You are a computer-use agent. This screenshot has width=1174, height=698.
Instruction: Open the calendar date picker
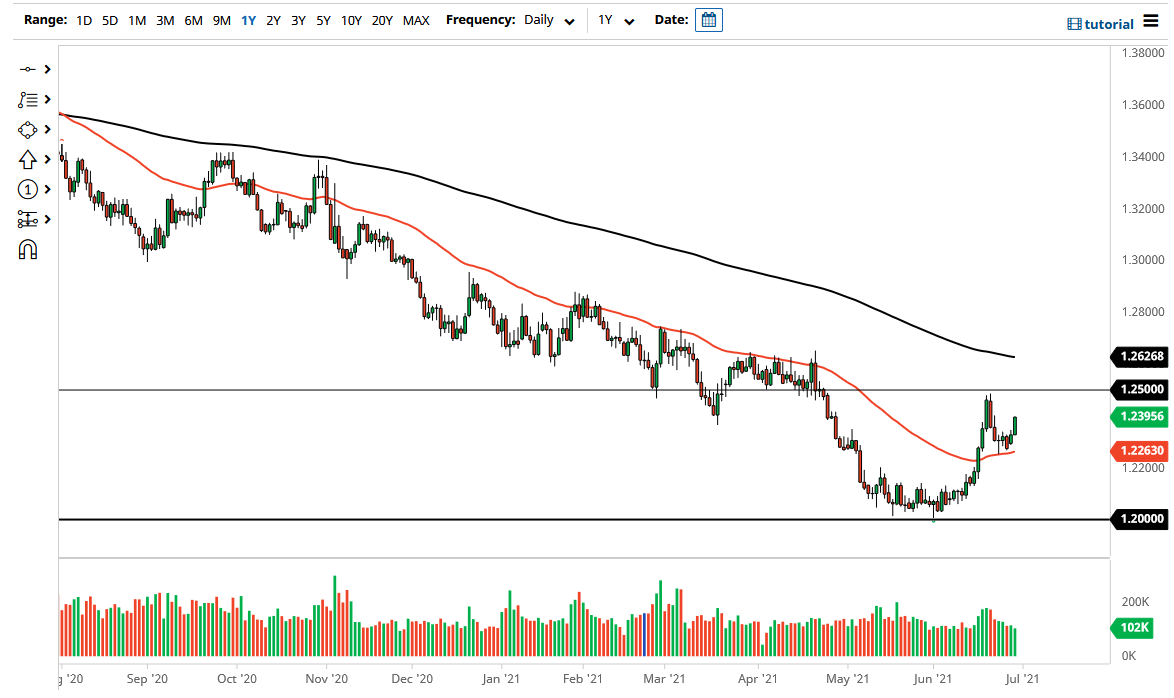click(x=709, y=19)
